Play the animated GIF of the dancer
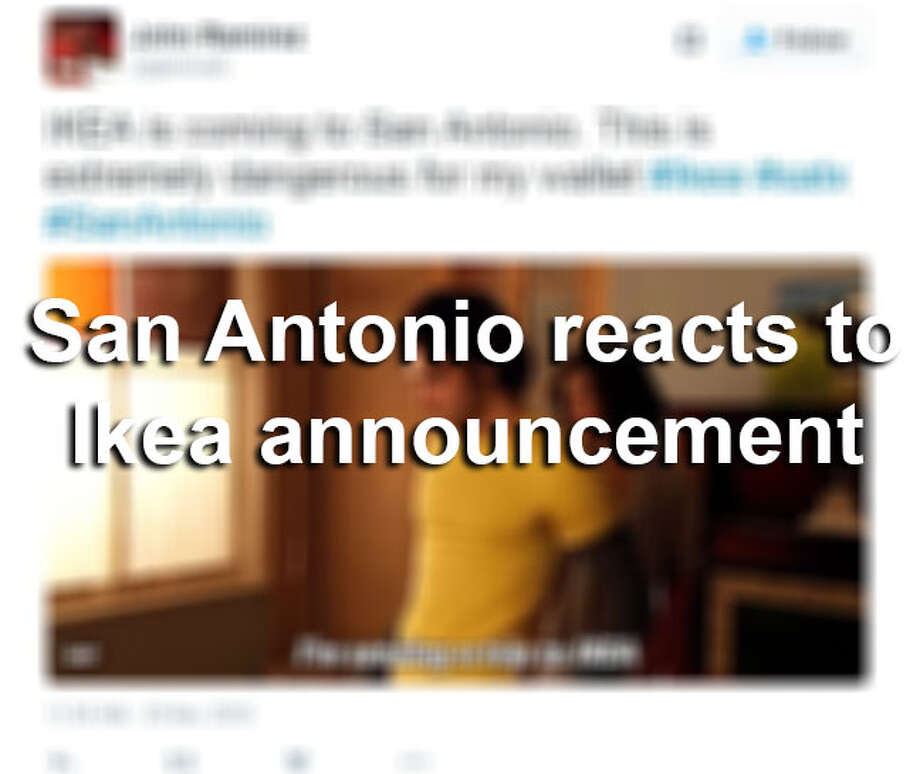 455,471
